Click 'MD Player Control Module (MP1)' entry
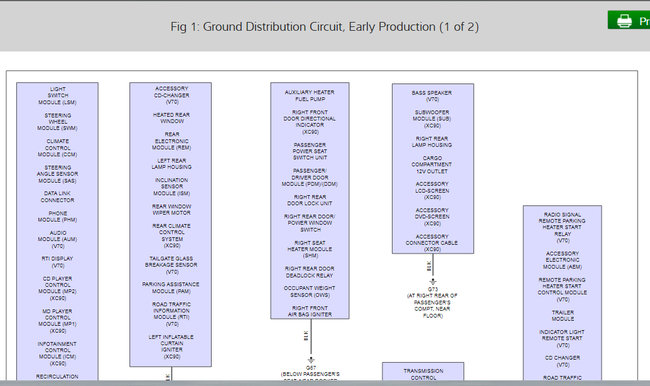The height and width of the screenshot is (386, 650). tap(57, 321)
